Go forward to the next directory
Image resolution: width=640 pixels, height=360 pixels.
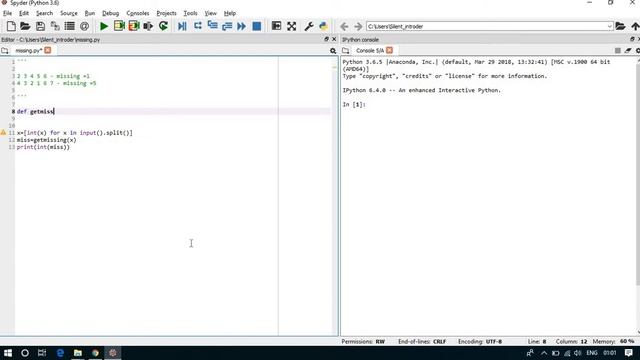(x=358, y=27)
